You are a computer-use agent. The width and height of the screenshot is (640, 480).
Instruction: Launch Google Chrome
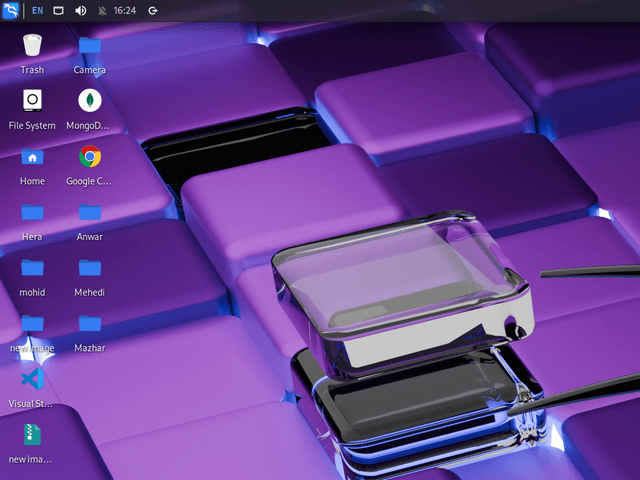[x=90, y=157]
